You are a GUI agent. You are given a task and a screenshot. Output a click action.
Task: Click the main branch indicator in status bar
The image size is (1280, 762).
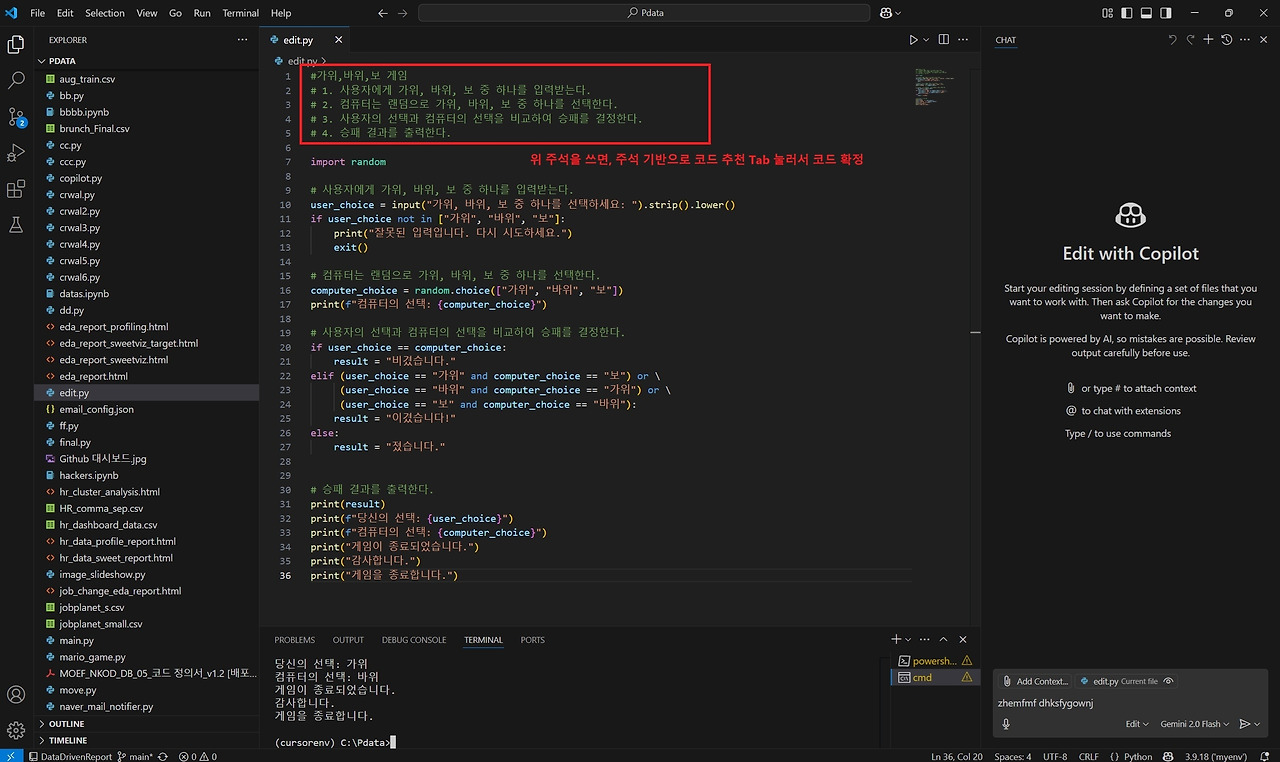[x=136, y=756]
